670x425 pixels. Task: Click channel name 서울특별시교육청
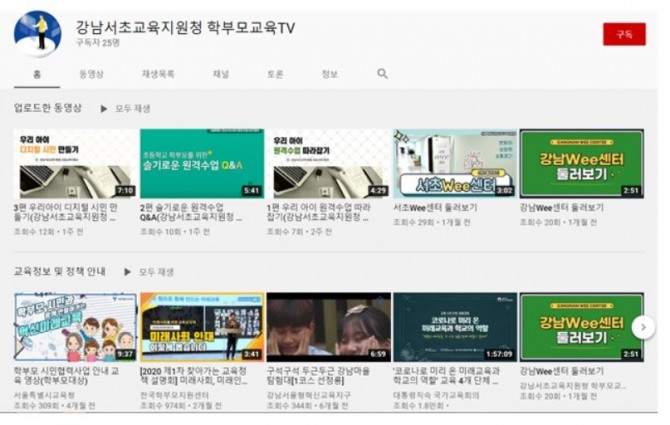(44, 396)
